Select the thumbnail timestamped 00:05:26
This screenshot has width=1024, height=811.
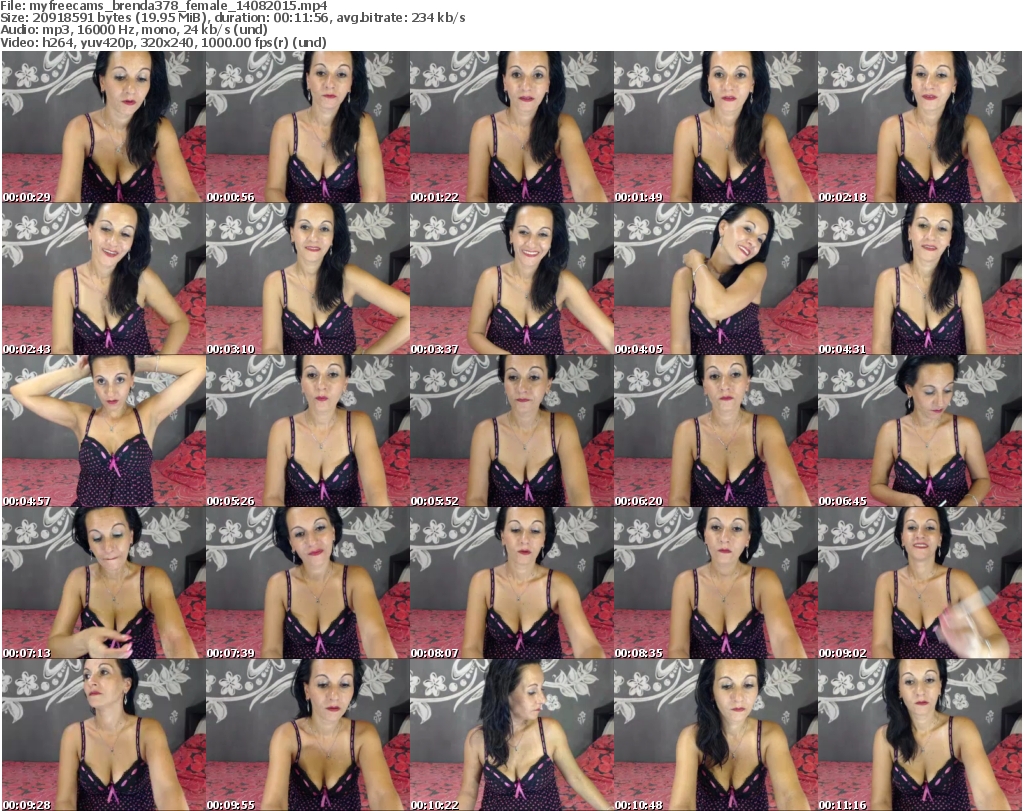(308, 431)
